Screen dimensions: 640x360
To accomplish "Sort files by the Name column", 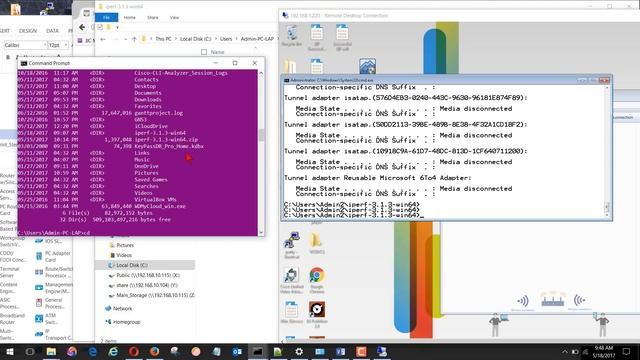I will tap(218, 52).
